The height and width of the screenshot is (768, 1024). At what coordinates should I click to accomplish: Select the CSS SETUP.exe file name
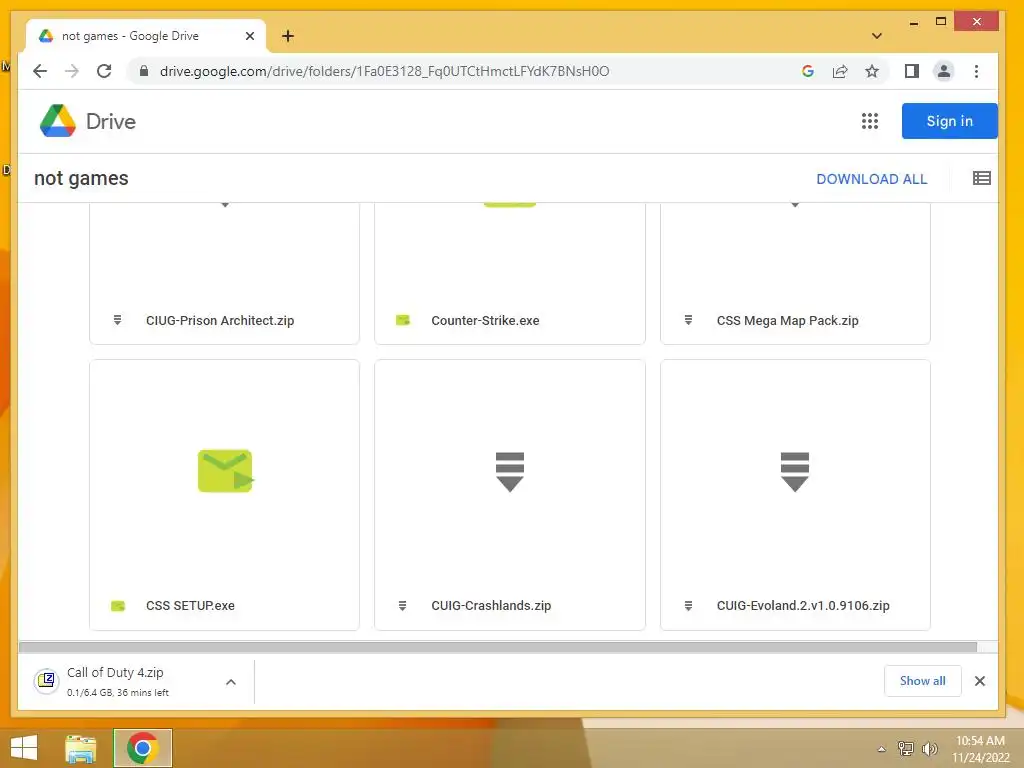pyautogui.click(x=190, y=605)
